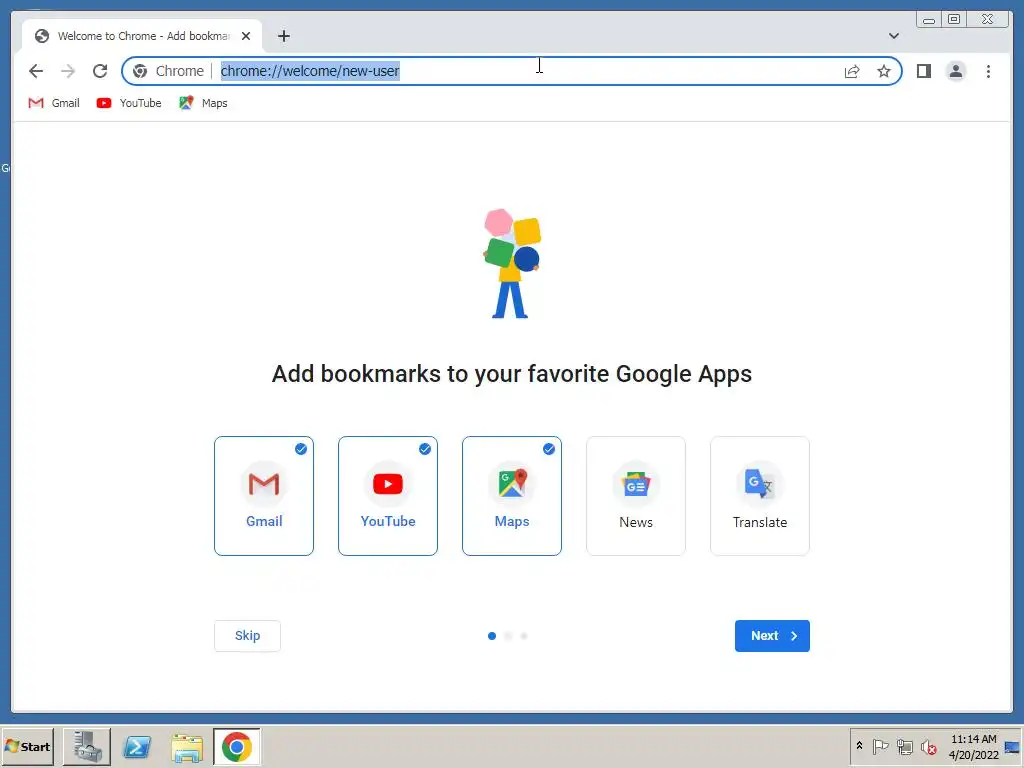Image resolution: width=1024 pixels, height=768 pixels.
Task: Click the Chrome site info icon in address bar
Action: click(140, 71)
